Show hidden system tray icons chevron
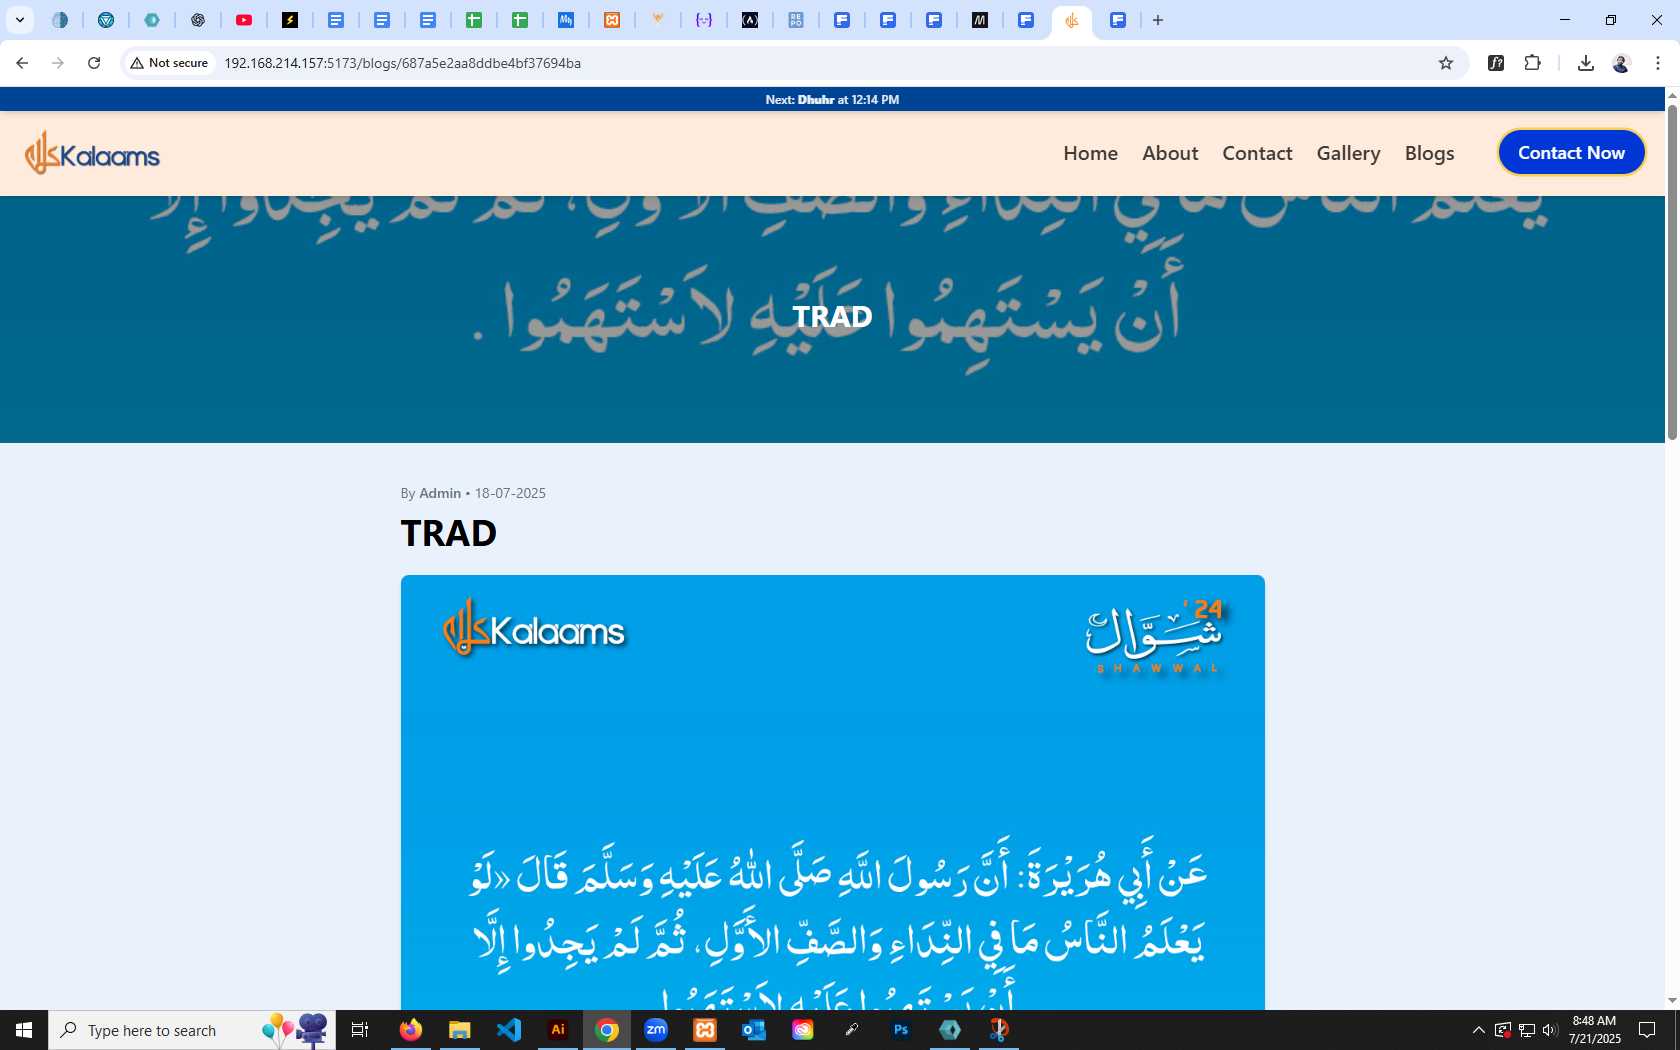 pyautogui.click(x=1478, y=1030)
